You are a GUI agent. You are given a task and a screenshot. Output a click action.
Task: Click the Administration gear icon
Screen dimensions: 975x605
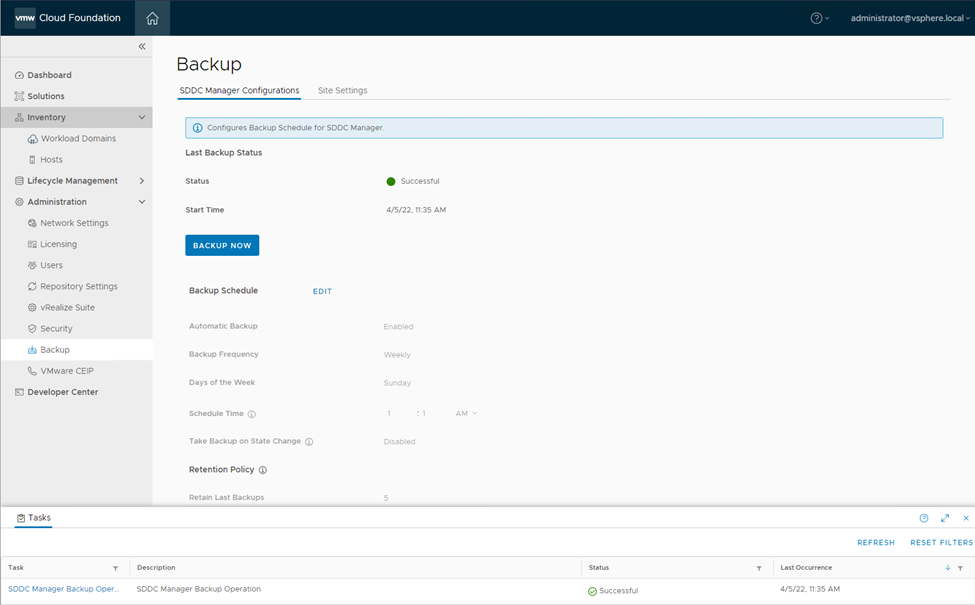(19, 202)
